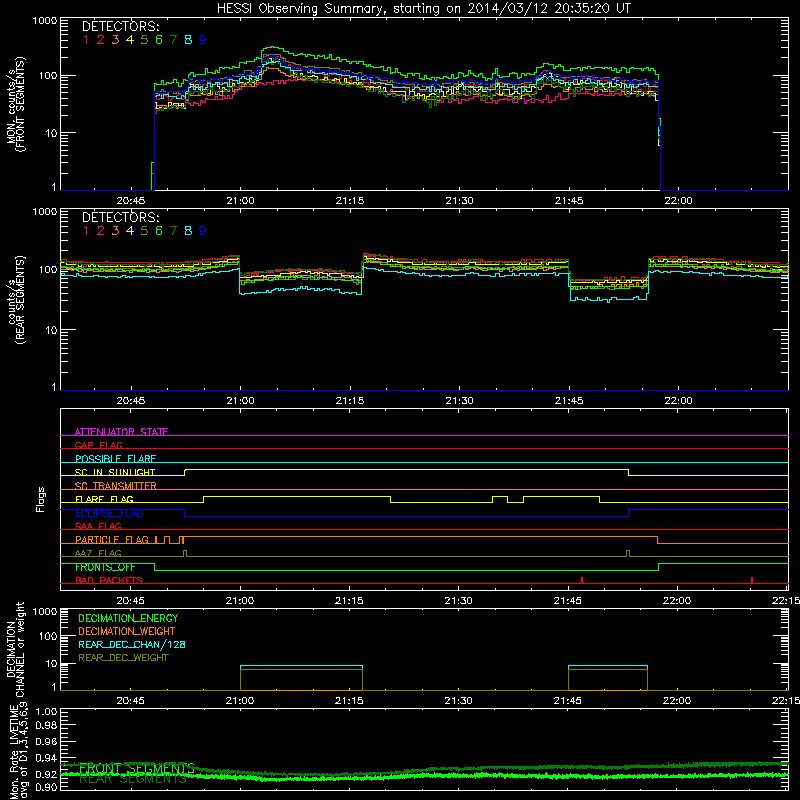Click the 22:00 tick label under front segments panel
The height and width of the screenshot is (800, 800).
679,201
